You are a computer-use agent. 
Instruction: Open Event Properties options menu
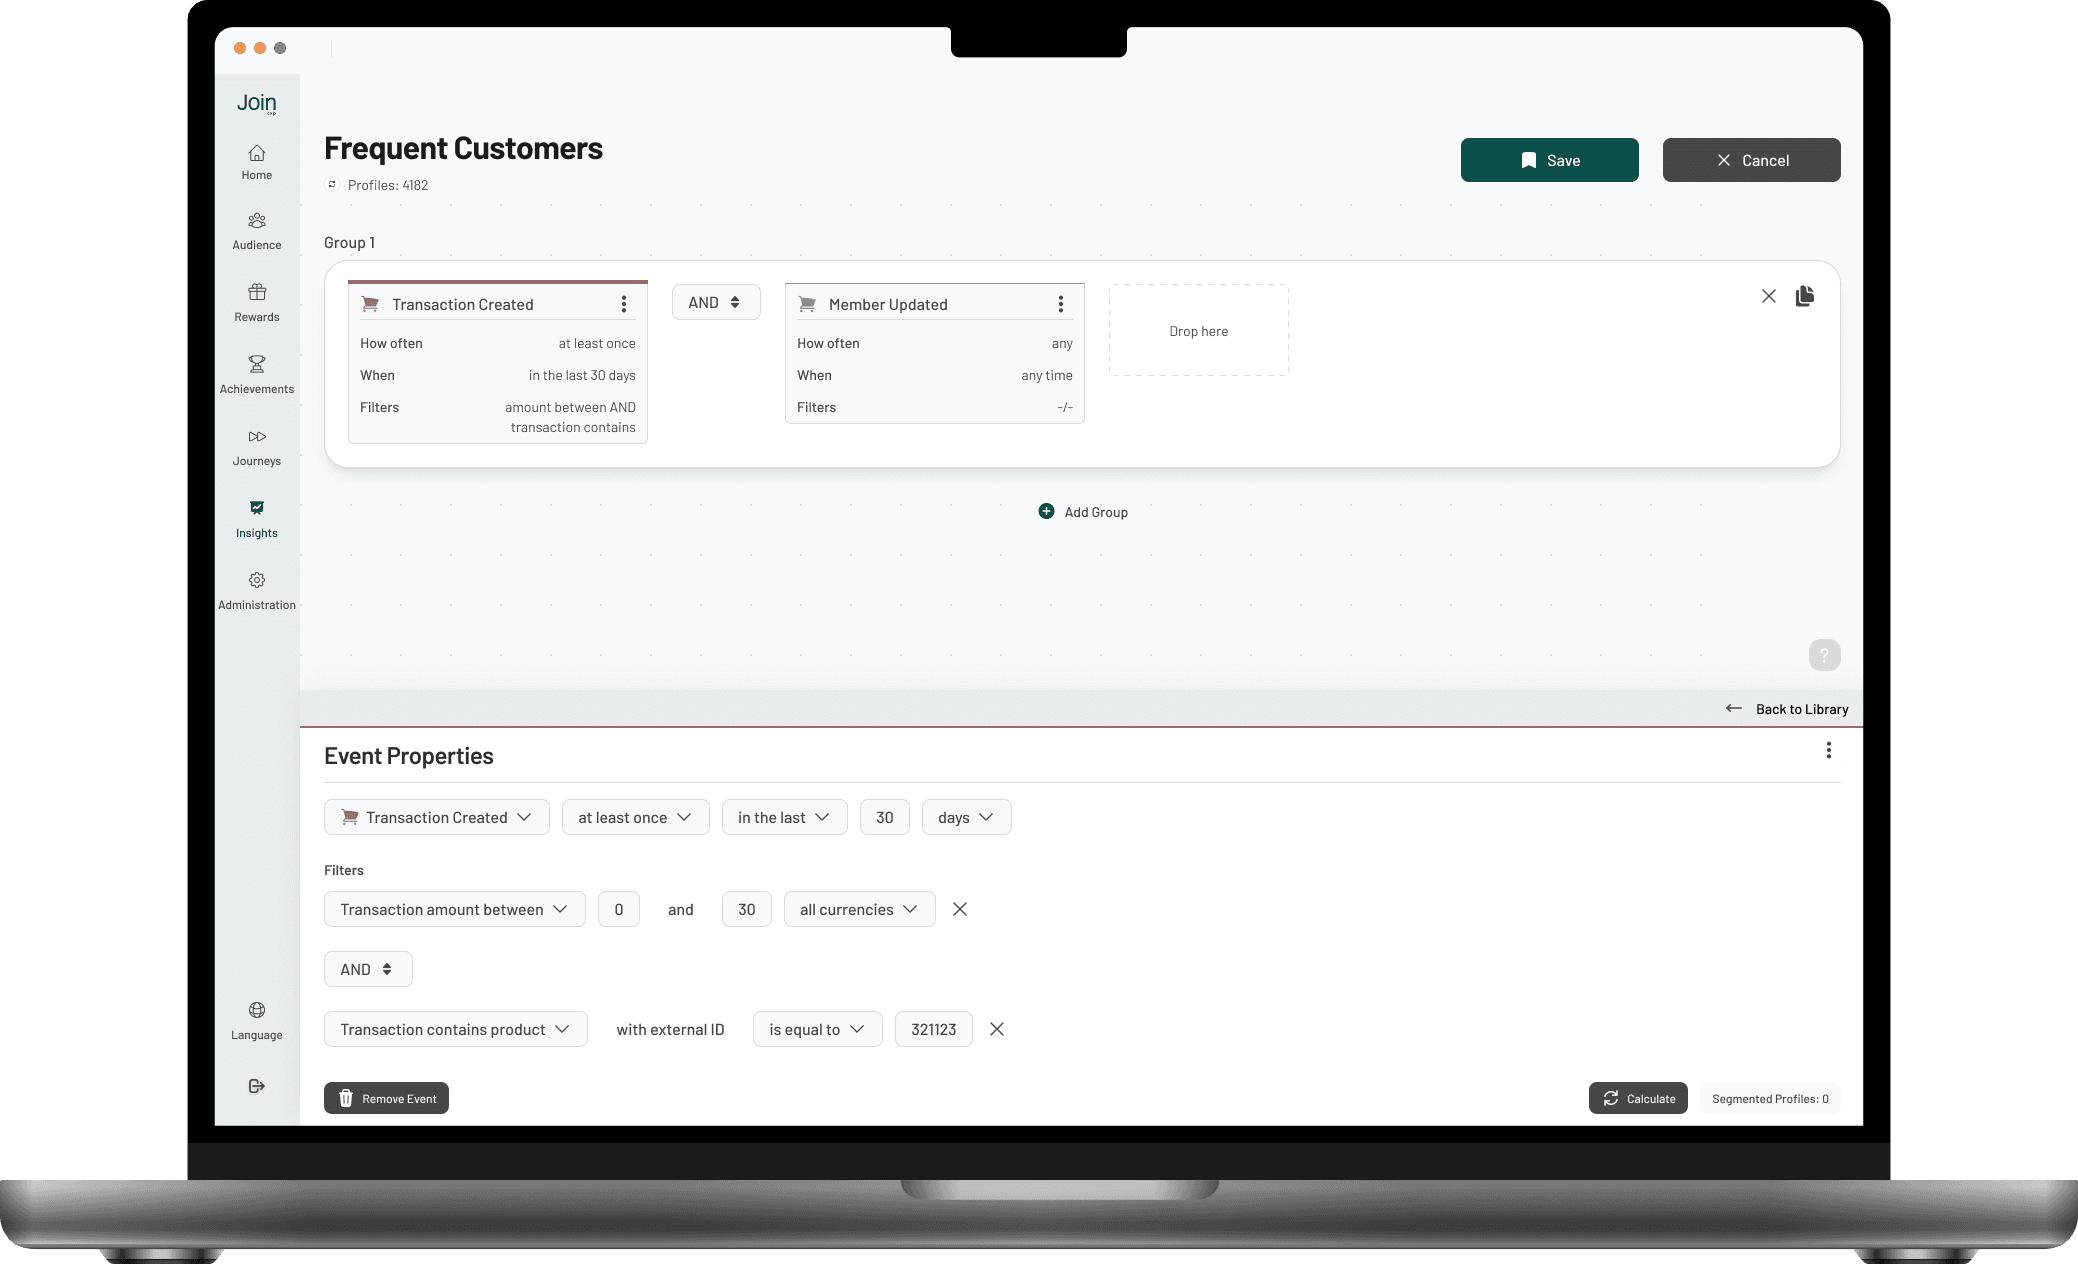click(x=1829, y=750)
